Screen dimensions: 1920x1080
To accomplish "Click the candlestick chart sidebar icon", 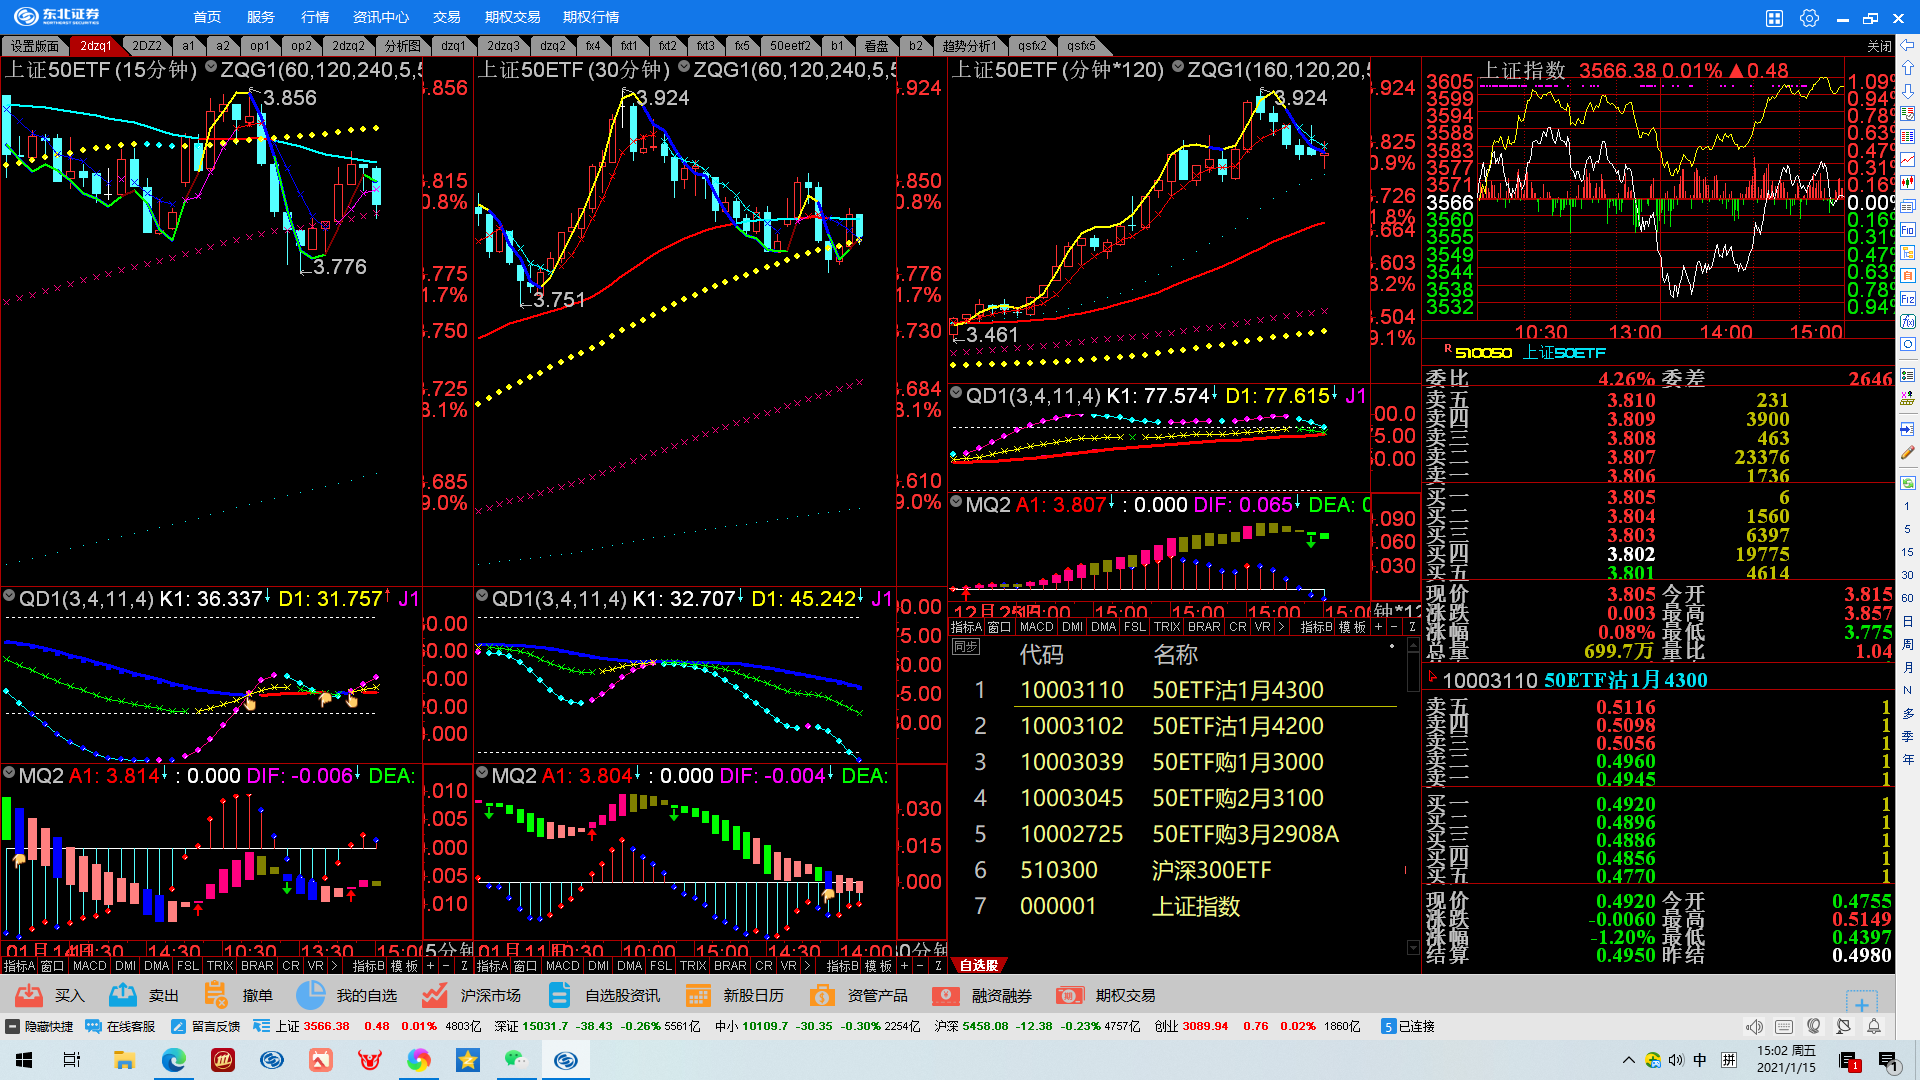I will tap(1908, 182).
